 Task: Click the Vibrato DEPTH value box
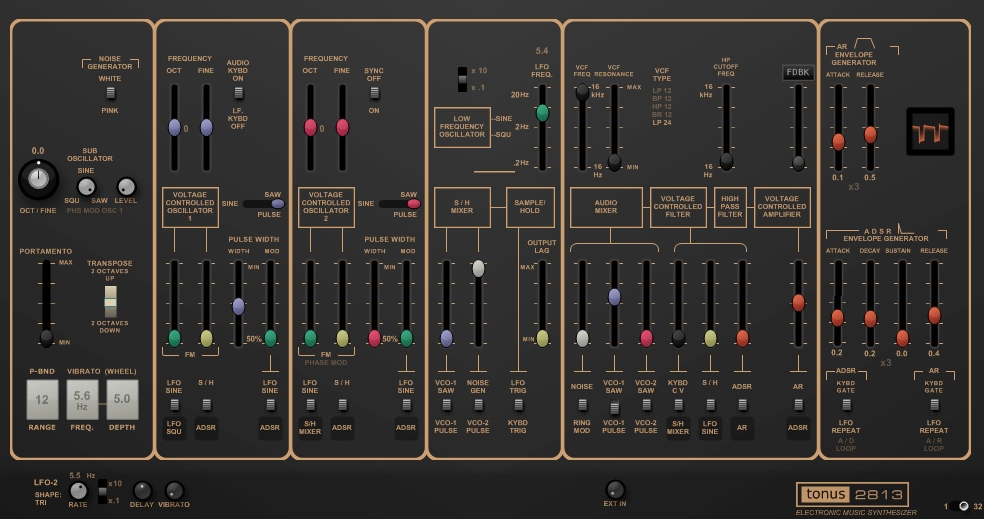click(x=122, y=399)
